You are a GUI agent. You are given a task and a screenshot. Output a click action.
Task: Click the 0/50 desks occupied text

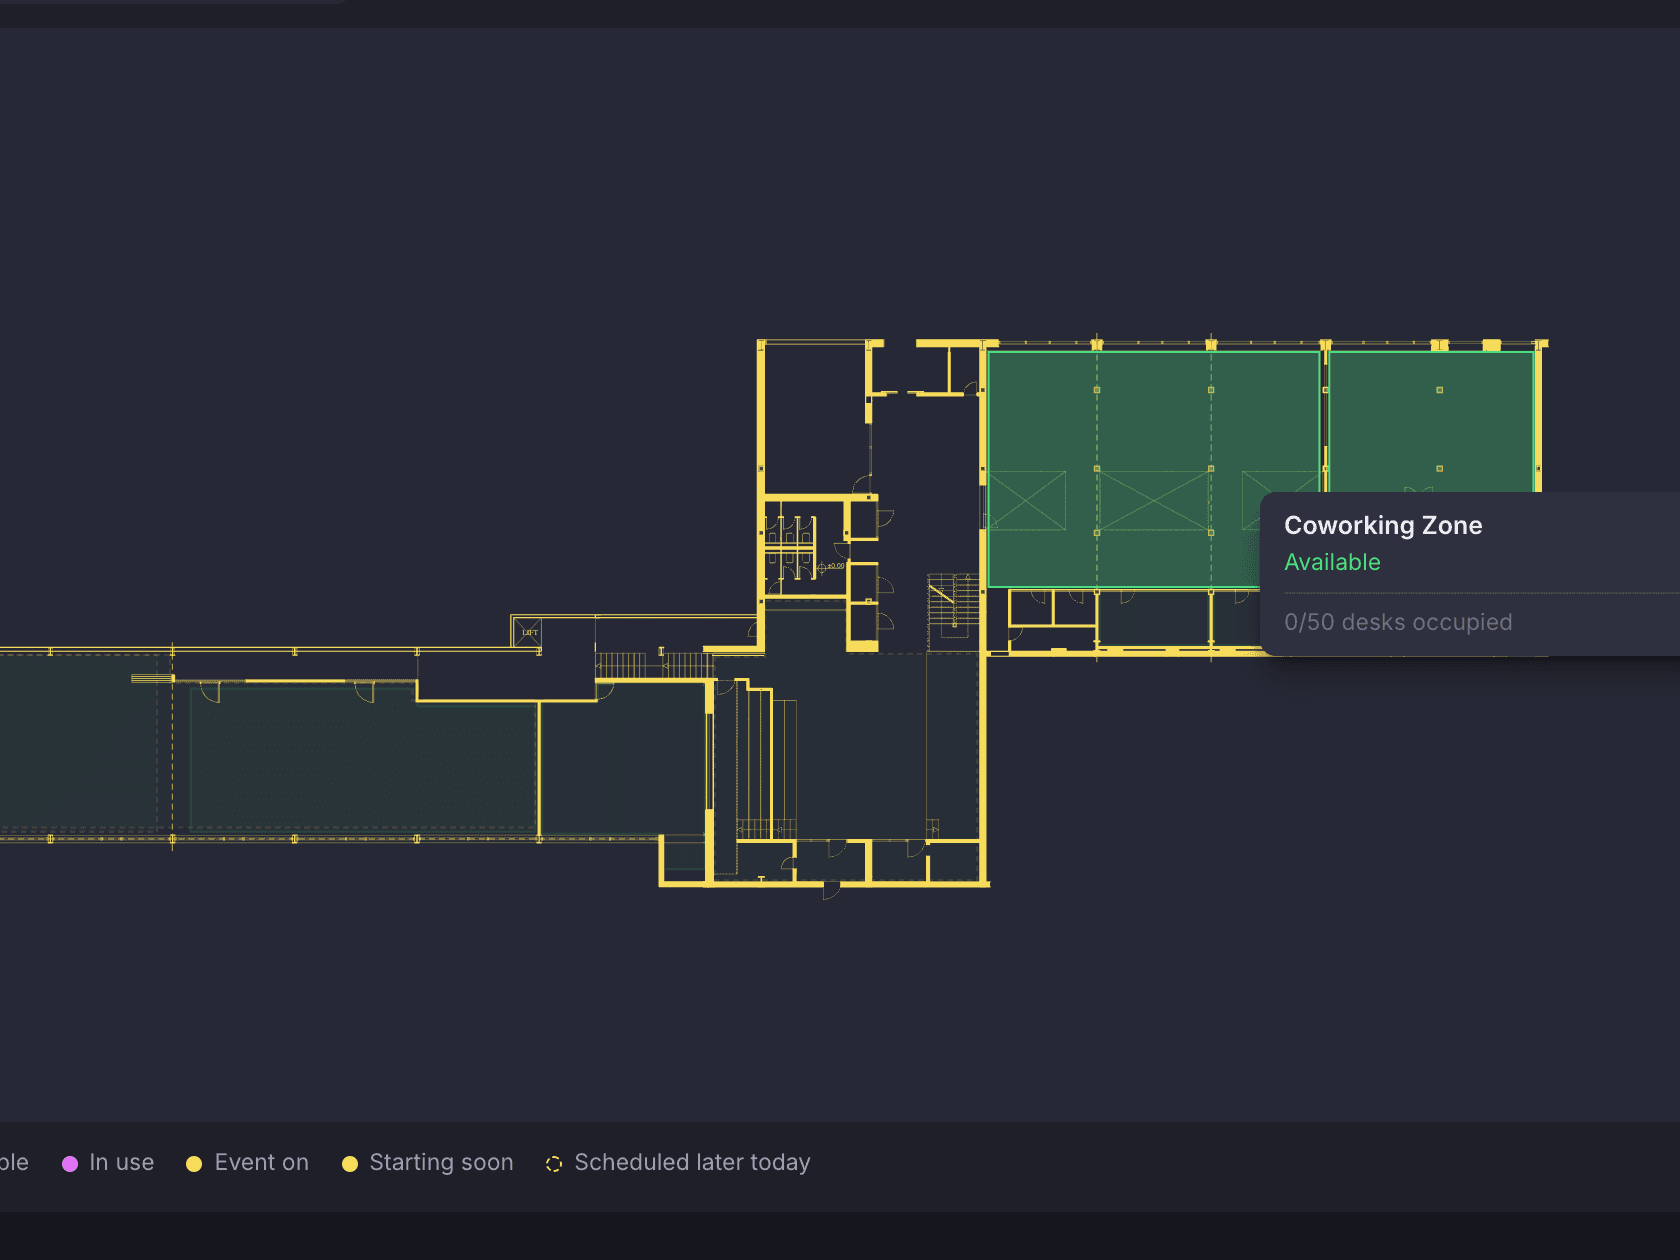pos(1398,622)
